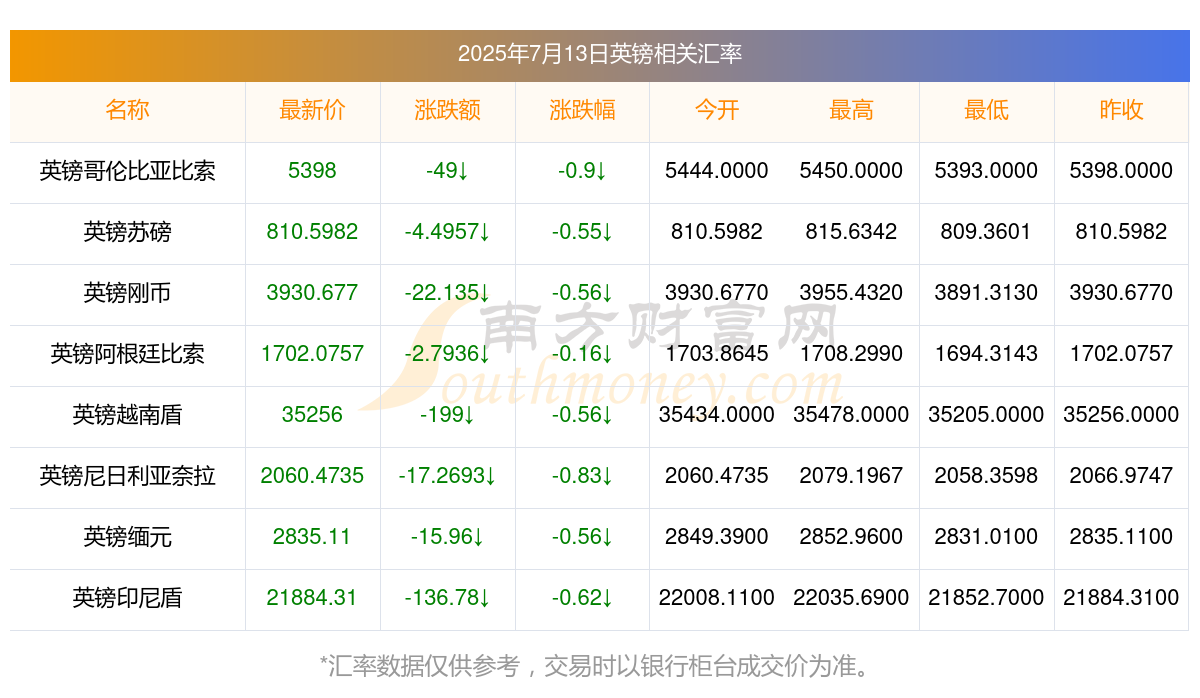
Task: Click the 英镑印尼盾 row name
Action: [127, 598]
